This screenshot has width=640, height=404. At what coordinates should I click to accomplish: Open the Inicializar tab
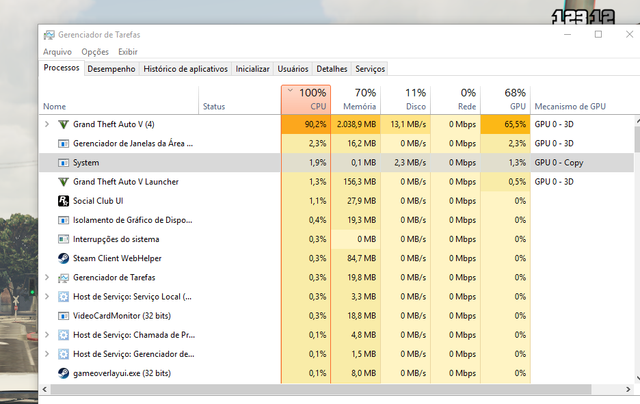point(252,69)
